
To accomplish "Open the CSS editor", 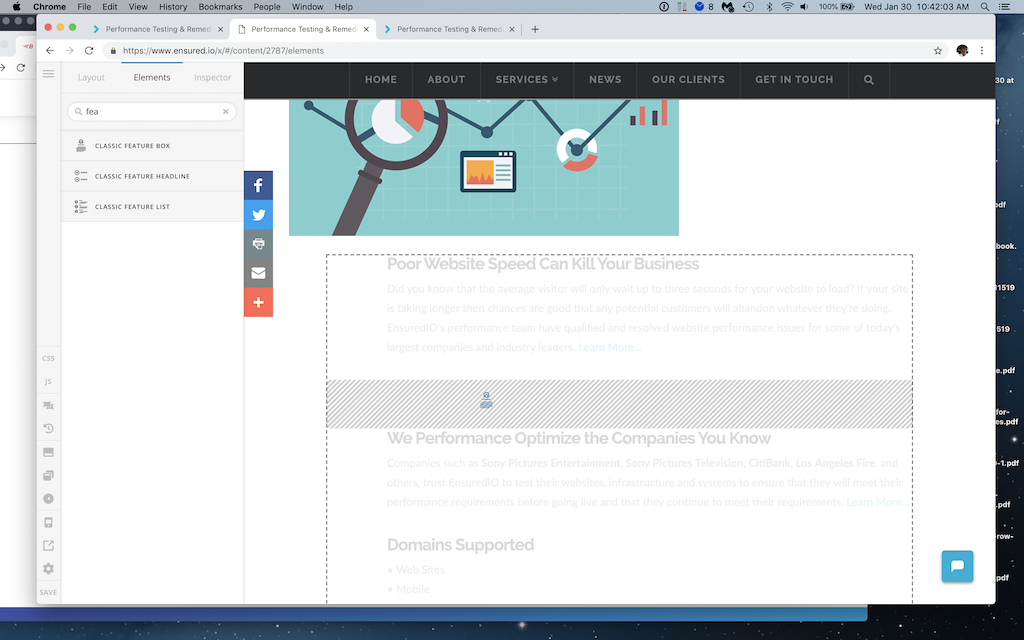I will [48, 359].
